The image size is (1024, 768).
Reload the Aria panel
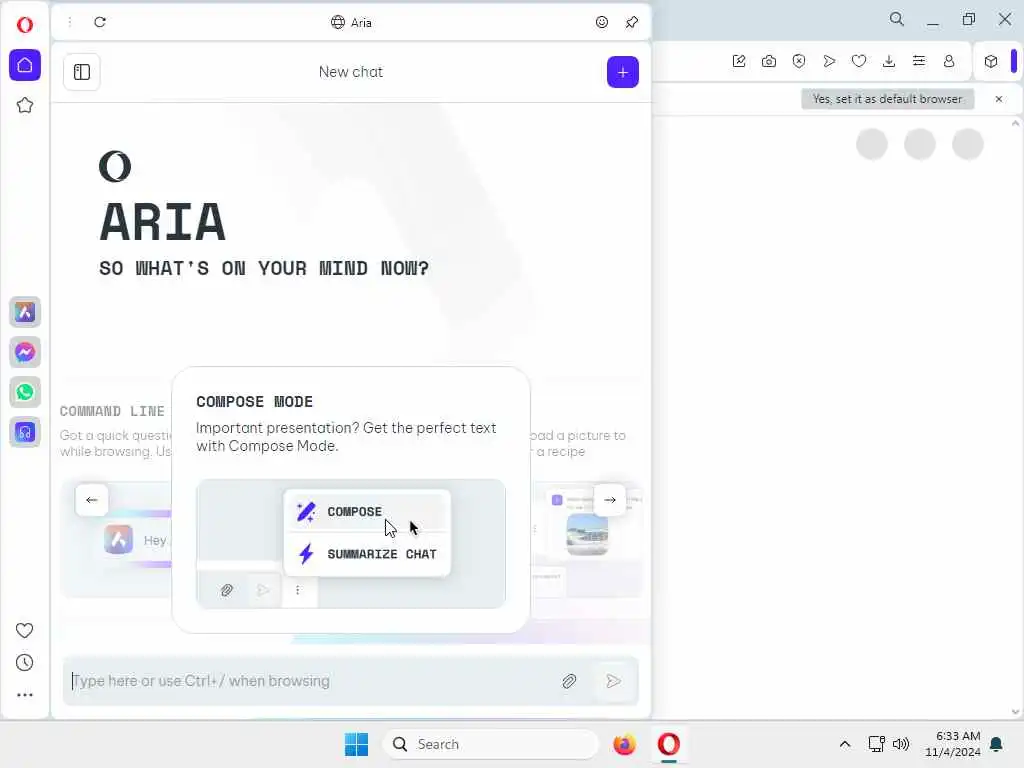coord(100,22)
